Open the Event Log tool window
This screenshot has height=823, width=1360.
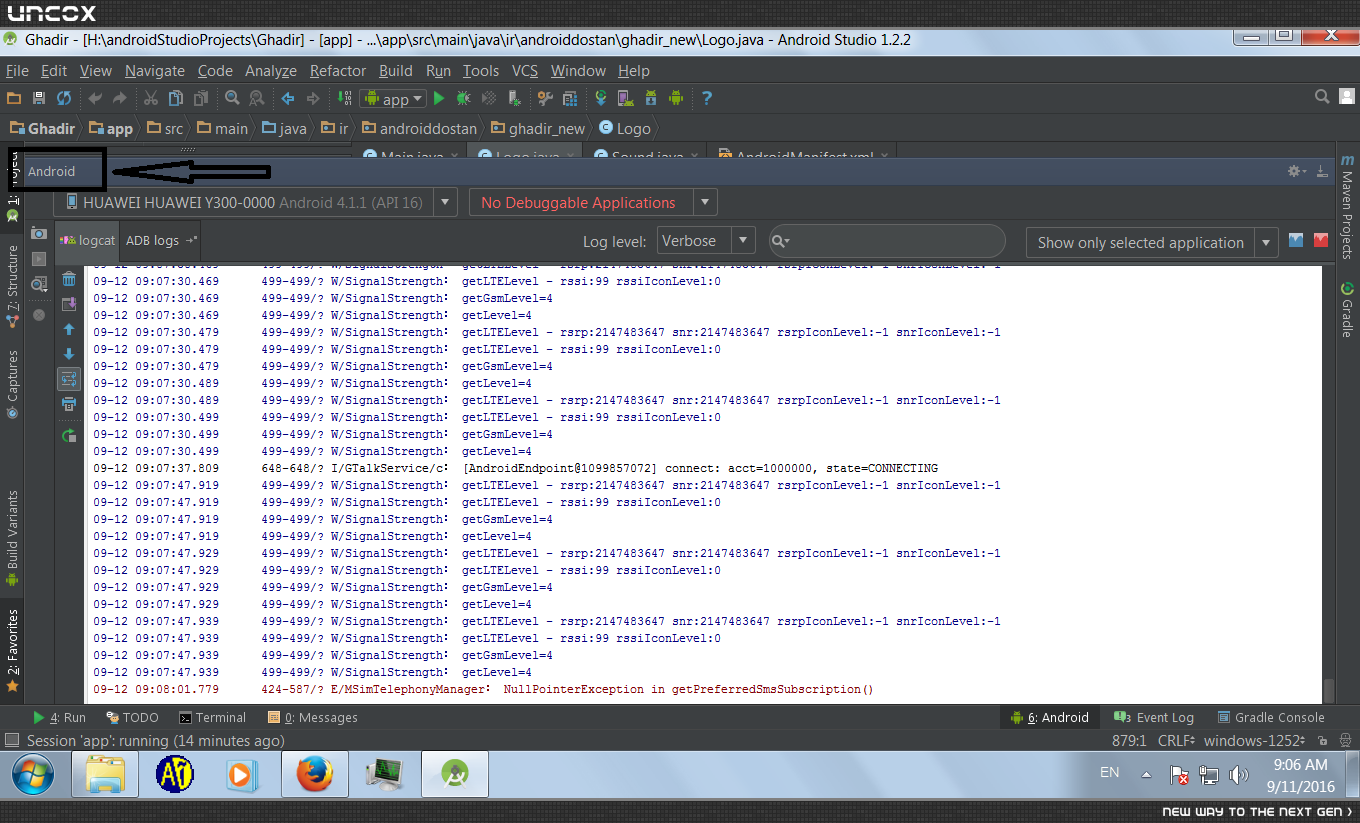tap(1154, 717)
